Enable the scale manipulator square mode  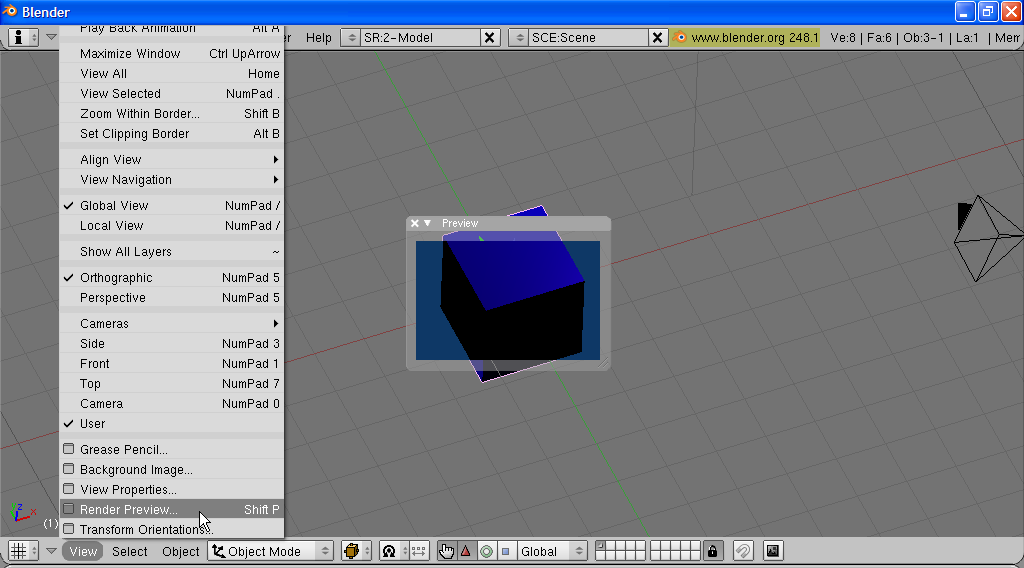pyautogui.click(x=505, y=551)
